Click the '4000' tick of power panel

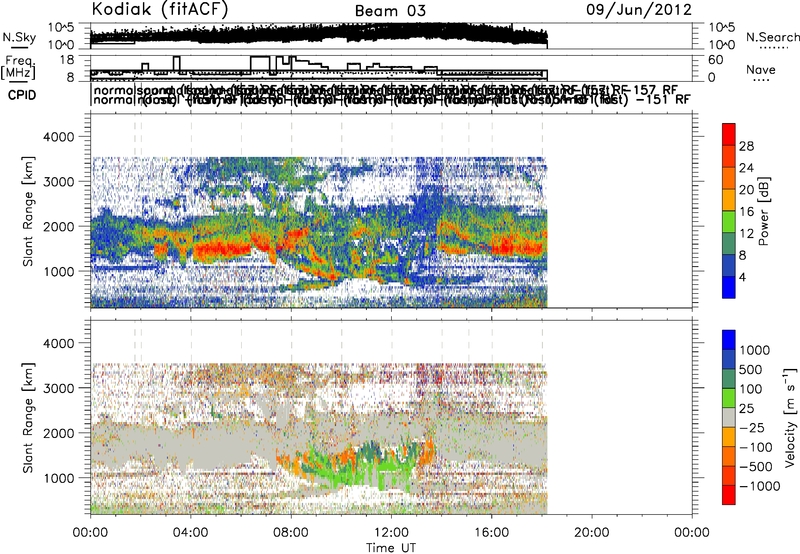[x=58, y=137]
